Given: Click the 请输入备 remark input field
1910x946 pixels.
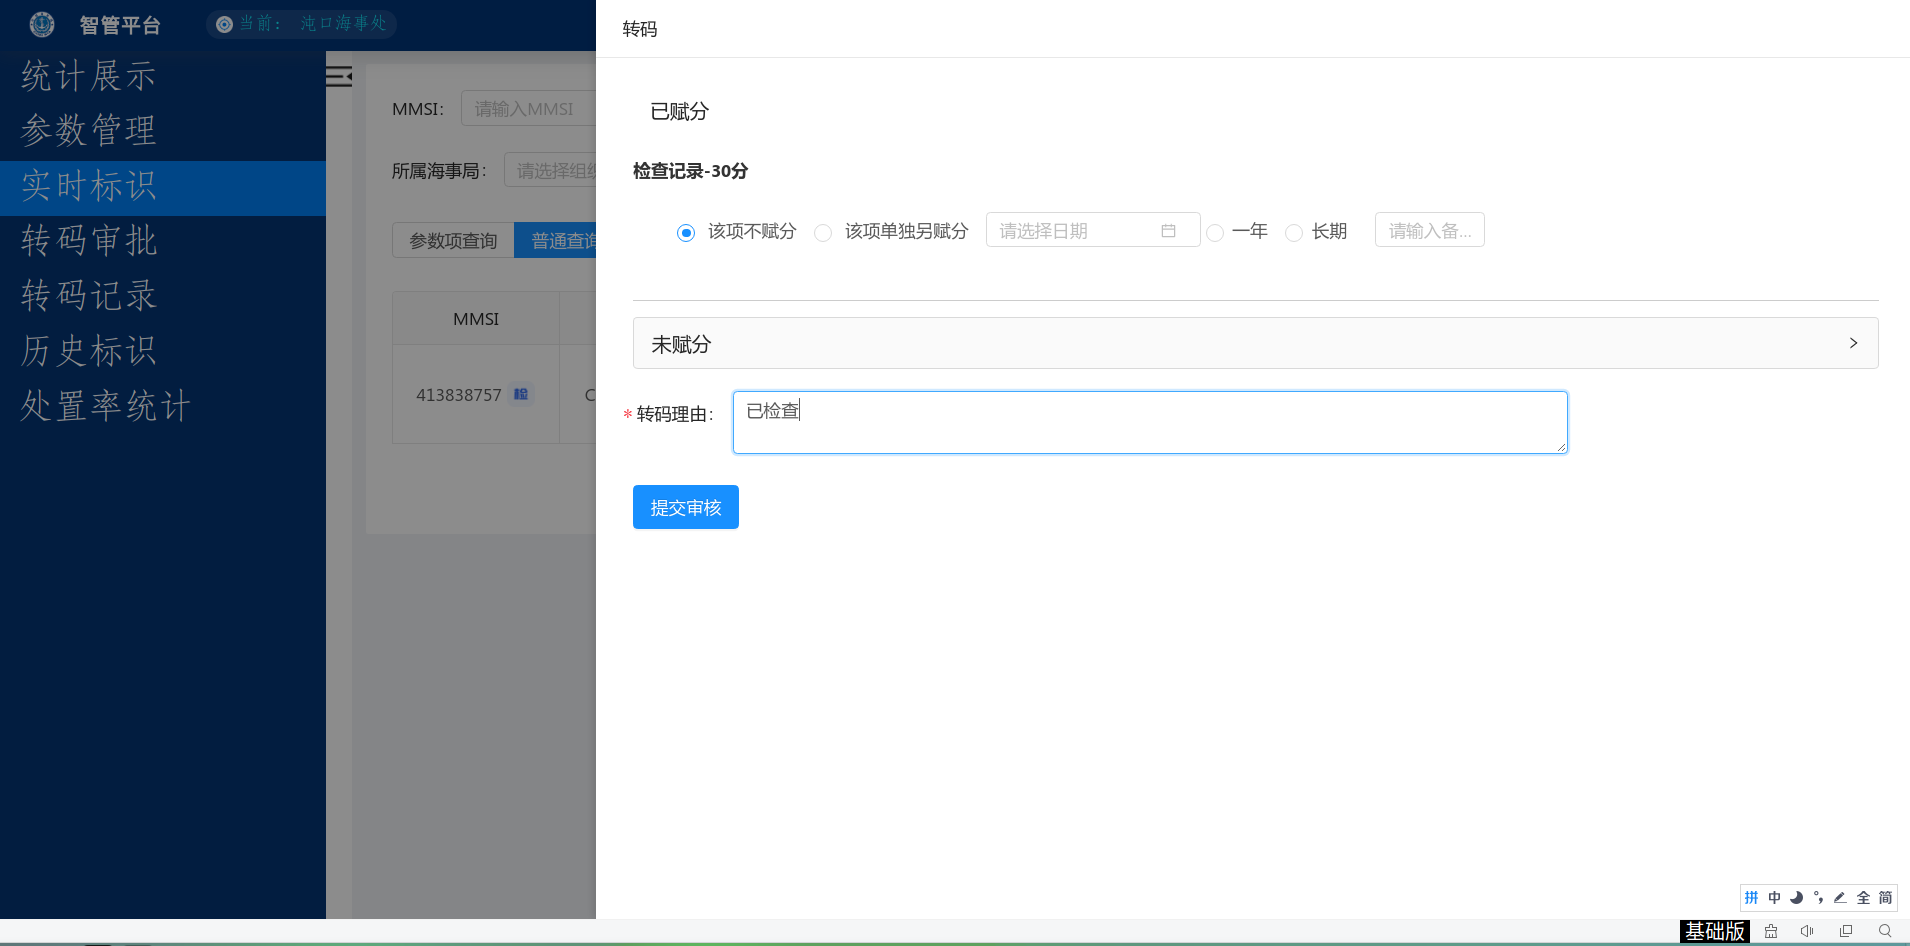Looking at the screenshot, I should [1429, 230].
